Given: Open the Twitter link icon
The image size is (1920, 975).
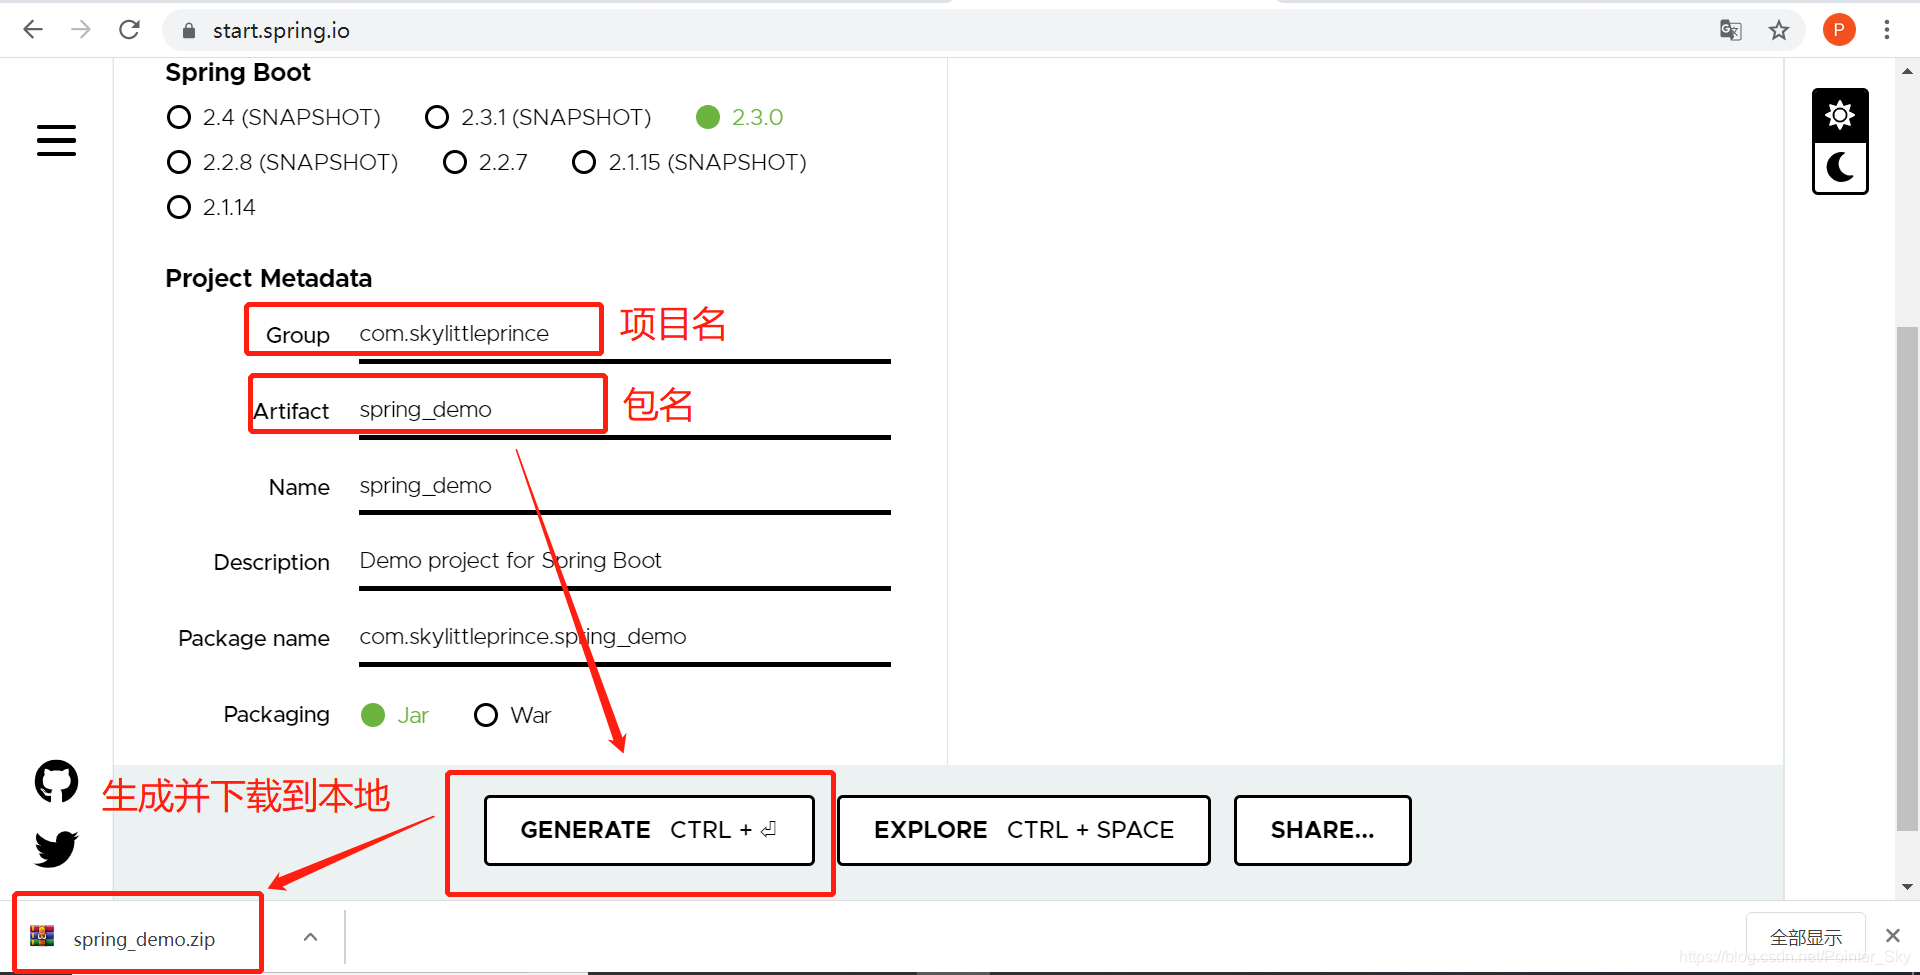Looking at the screenshot, I should [x=56, y=849].
